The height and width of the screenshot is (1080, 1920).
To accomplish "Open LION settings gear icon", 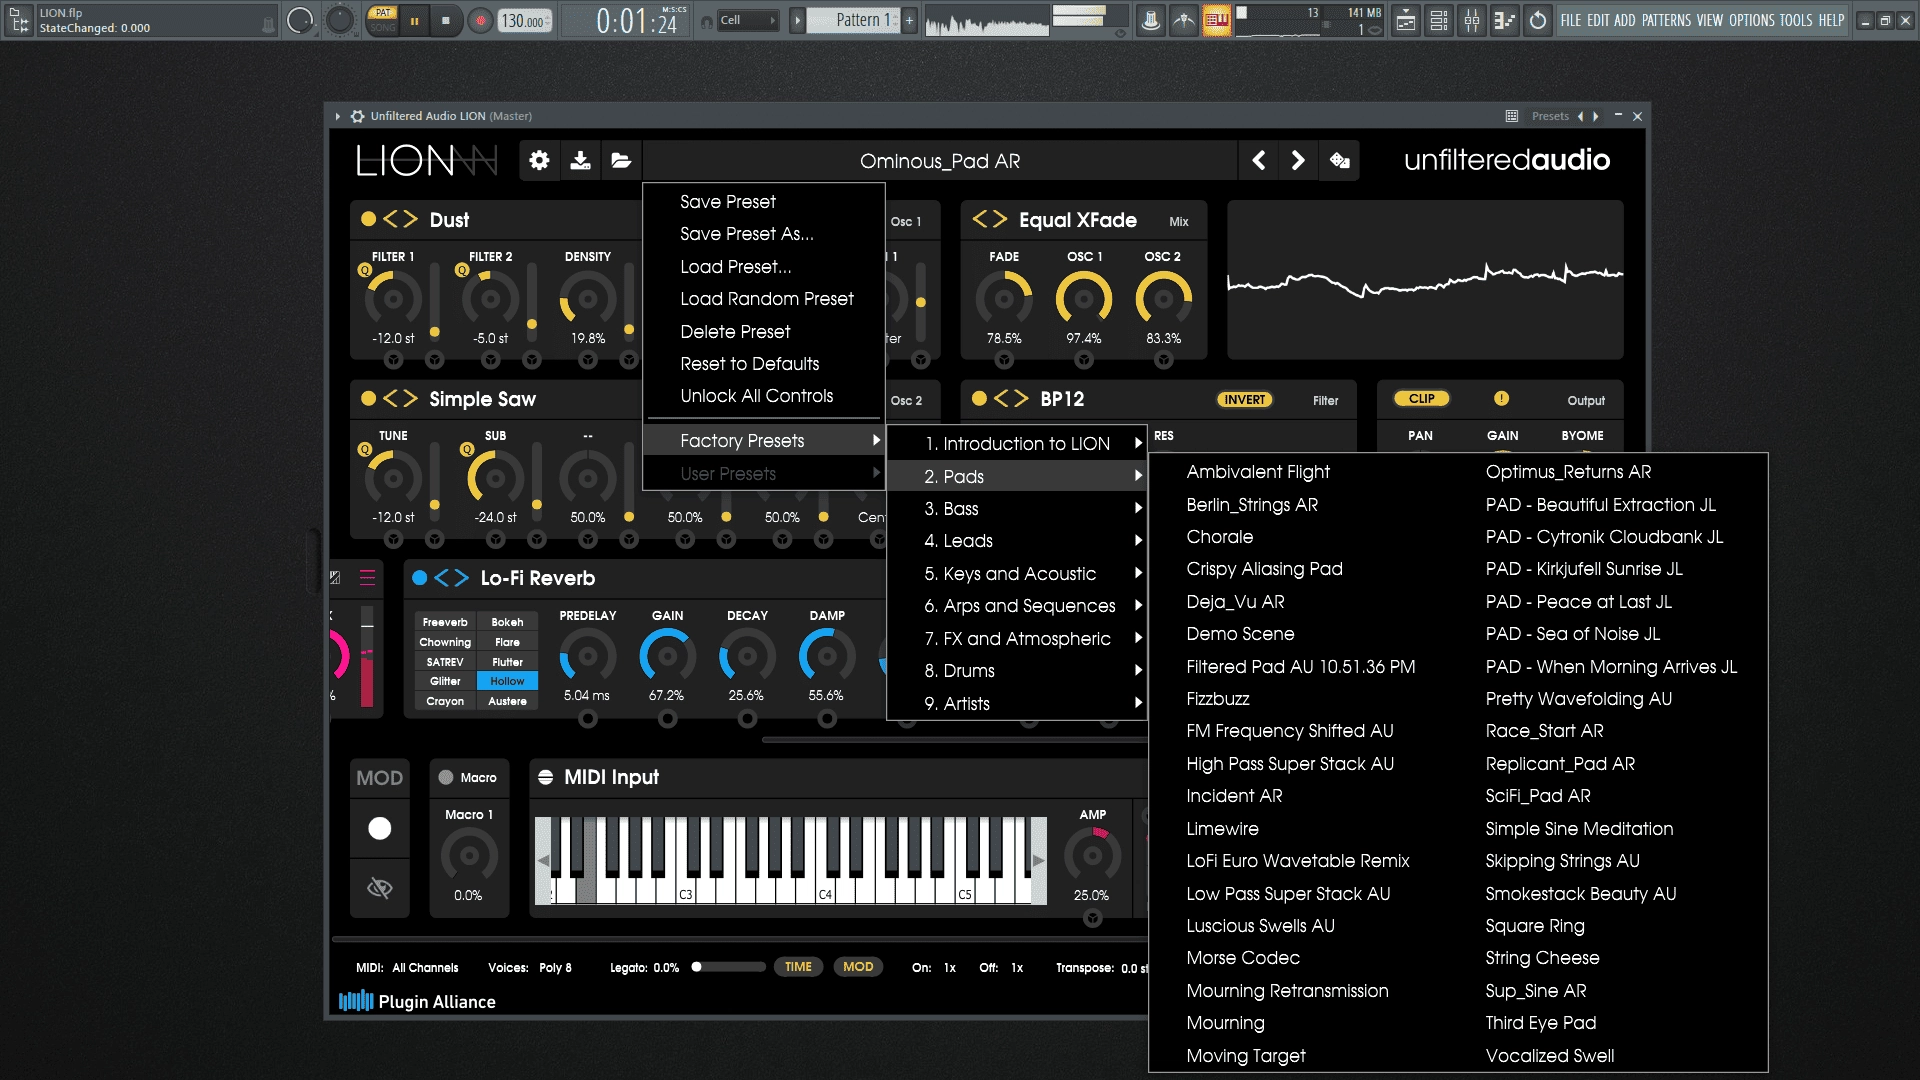I will coord(539,160).
